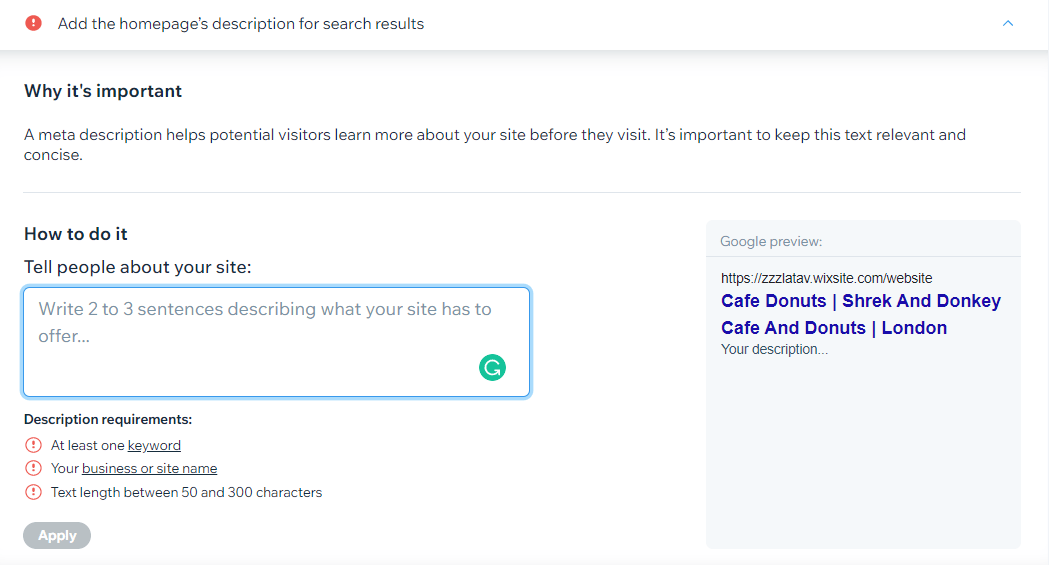Click the warning icon beside keyword requirement
This screenshot has width=1049, height=565.
[x=33, y=445]
